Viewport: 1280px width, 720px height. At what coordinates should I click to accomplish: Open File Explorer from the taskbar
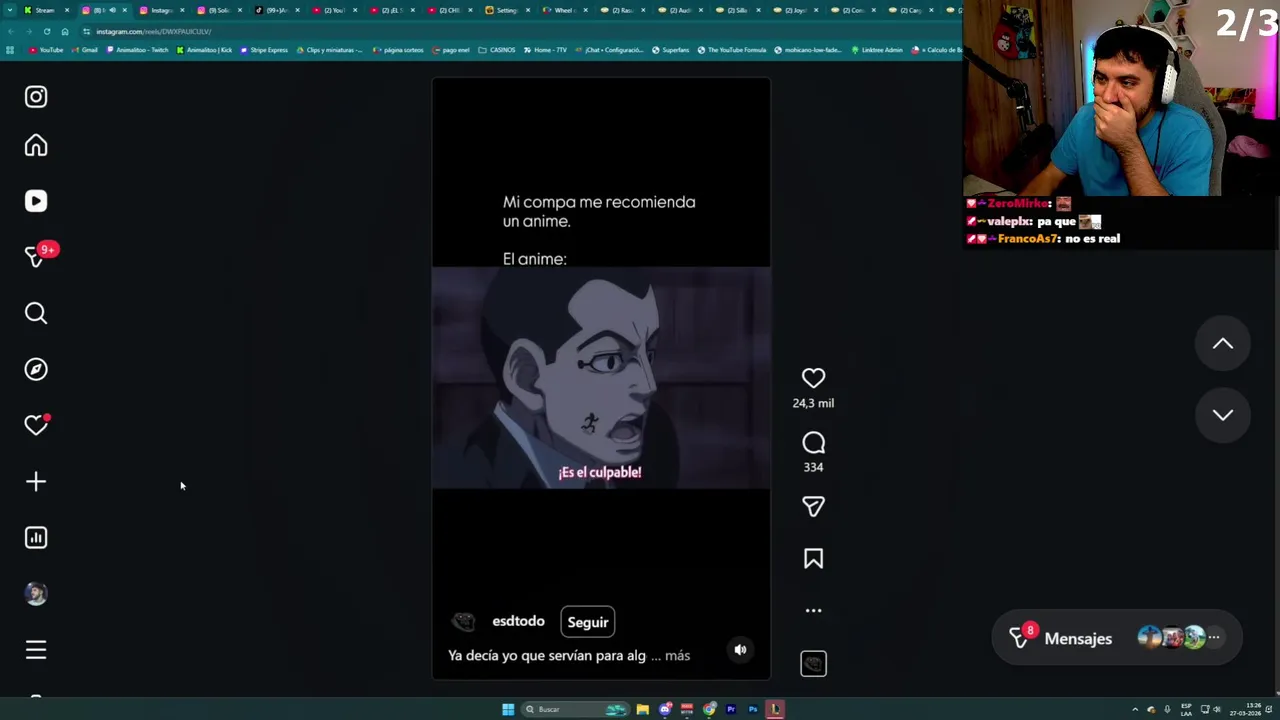(642, 709)
